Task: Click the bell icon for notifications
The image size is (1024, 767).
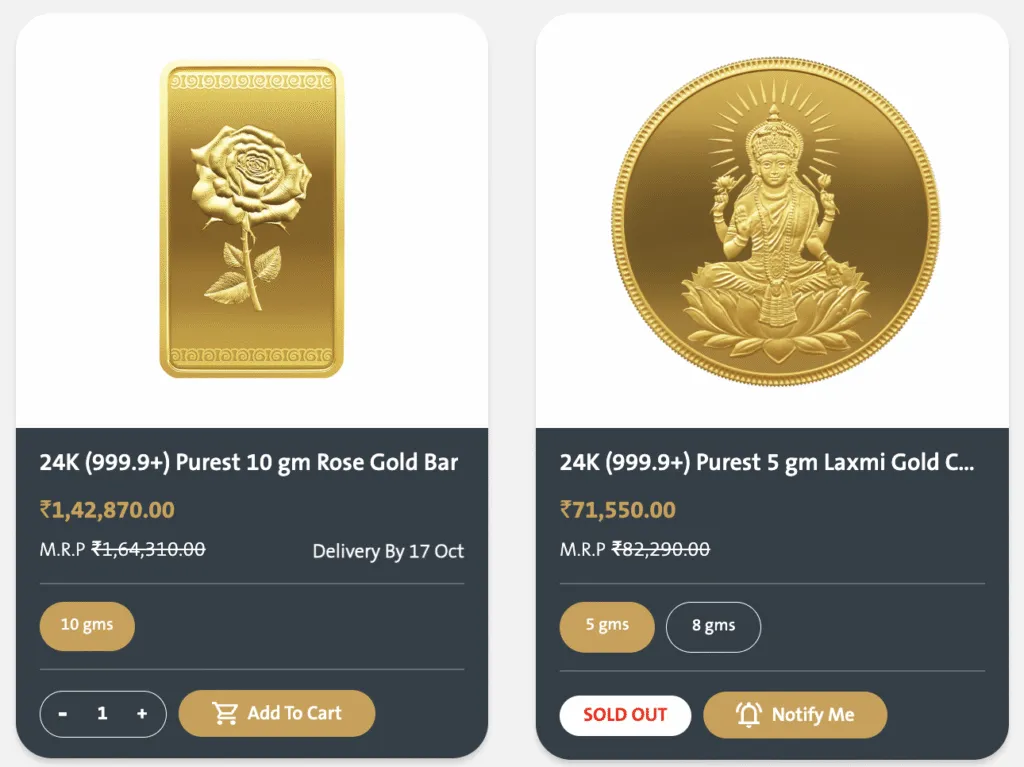Action: pyautogui.click(x=748, y=714)
